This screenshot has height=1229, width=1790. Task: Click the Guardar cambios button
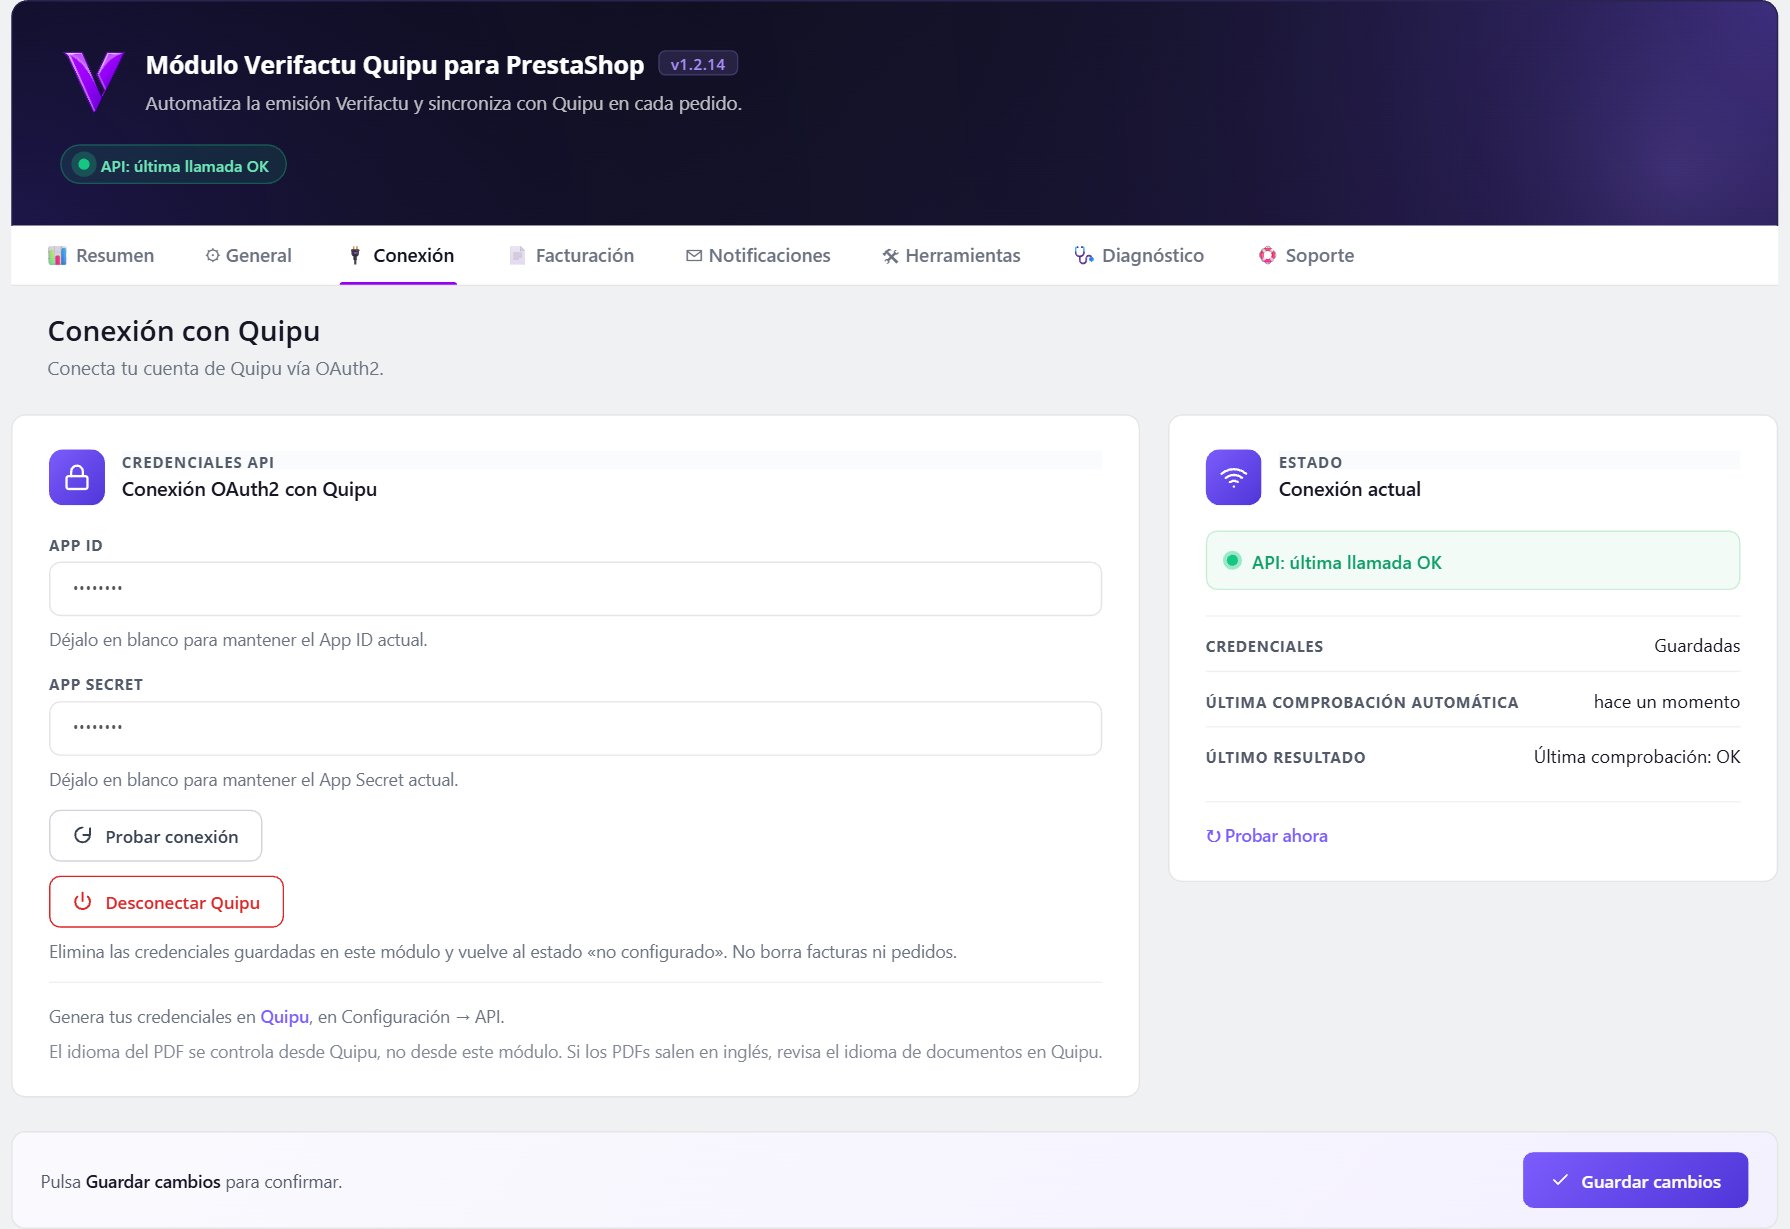(1635, 1180)
